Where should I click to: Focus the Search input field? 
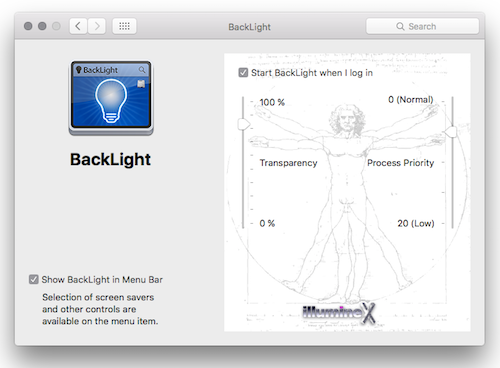[x=423, y=26]
